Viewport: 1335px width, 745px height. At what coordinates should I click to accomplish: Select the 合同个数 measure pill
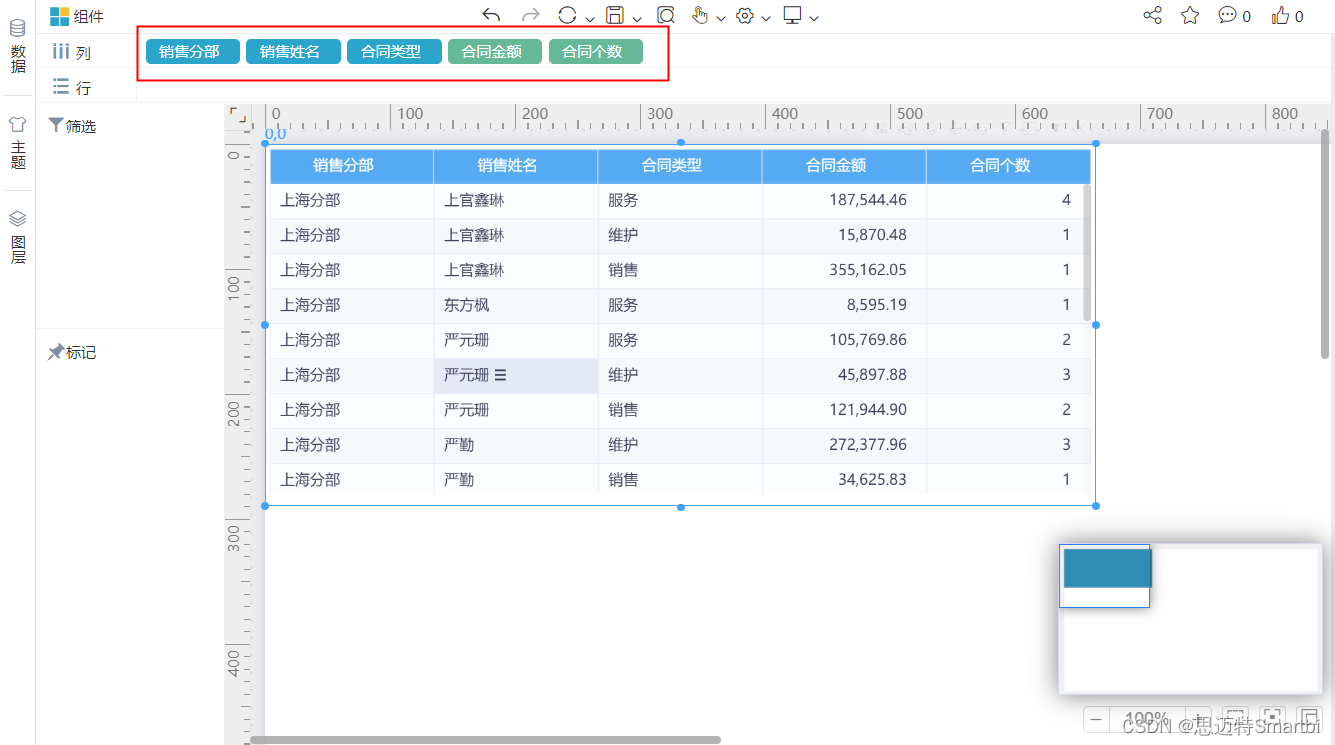[x=596, y=52]
